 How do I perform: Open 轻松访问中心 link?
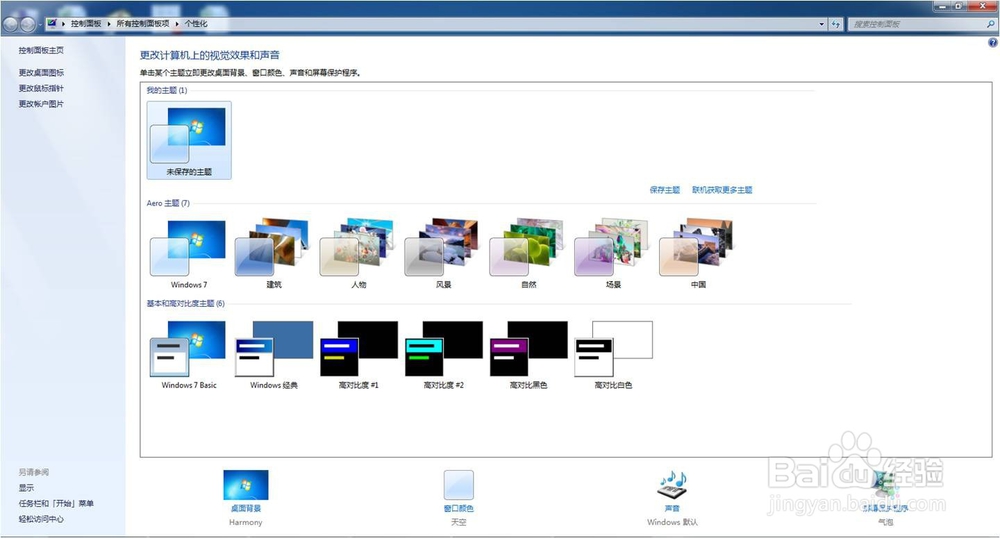pos(41,519)
